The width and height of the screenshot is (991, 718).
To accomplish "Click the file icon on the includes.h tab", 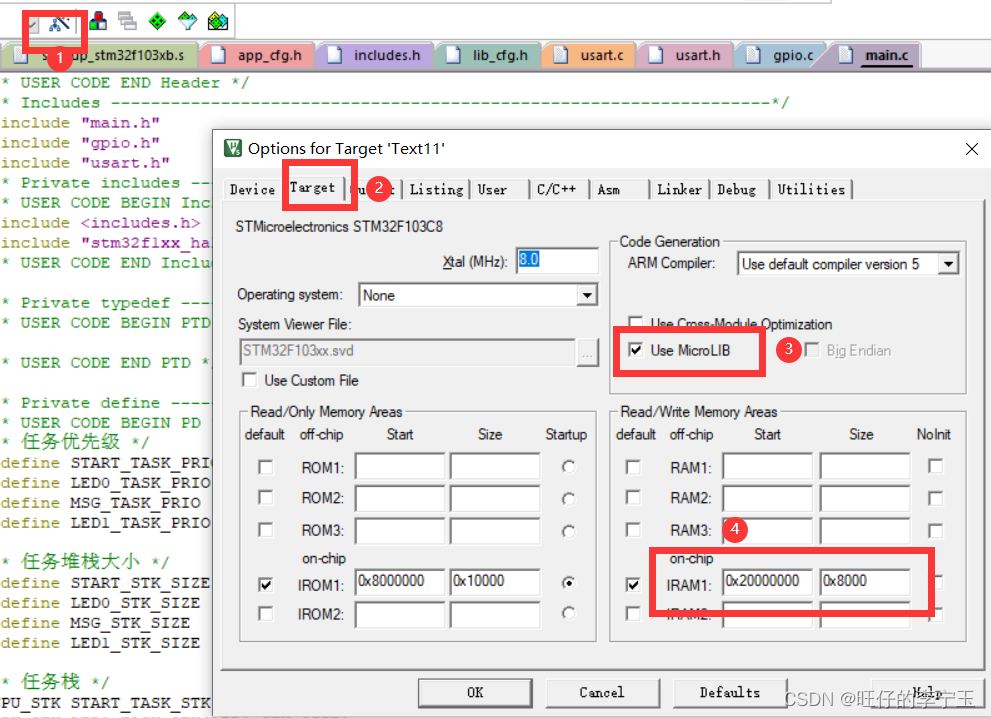I will 334,56.
